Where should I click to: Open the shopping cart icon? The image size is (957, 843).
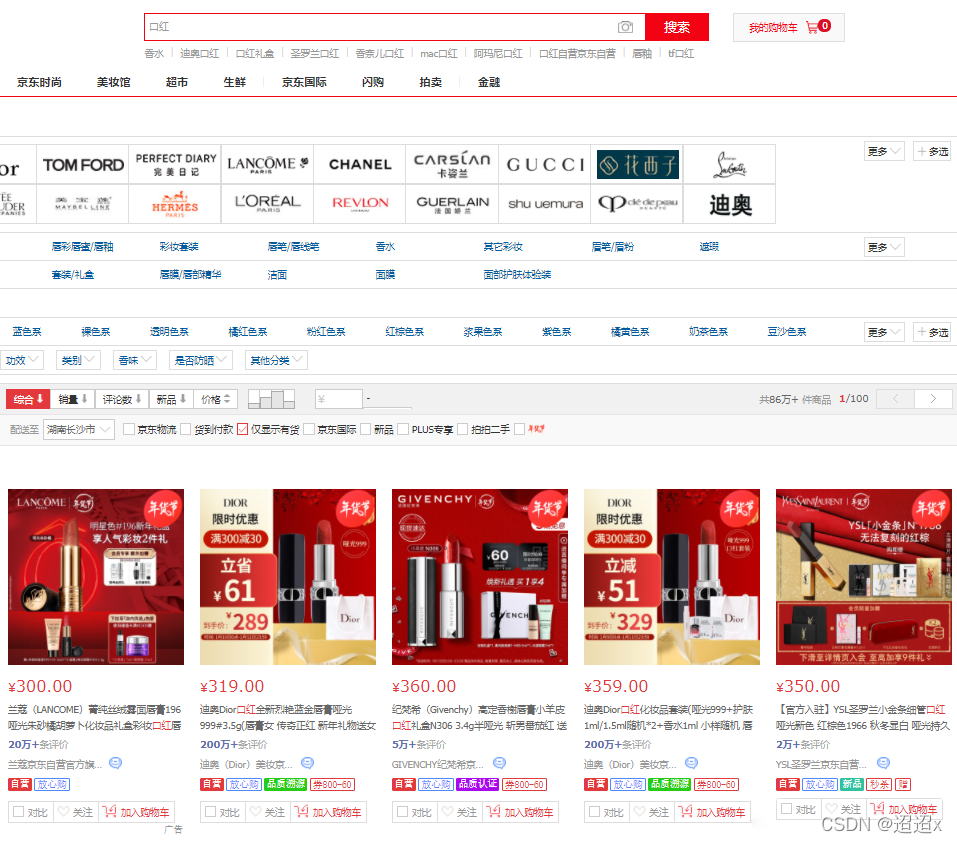coord(812,27)
